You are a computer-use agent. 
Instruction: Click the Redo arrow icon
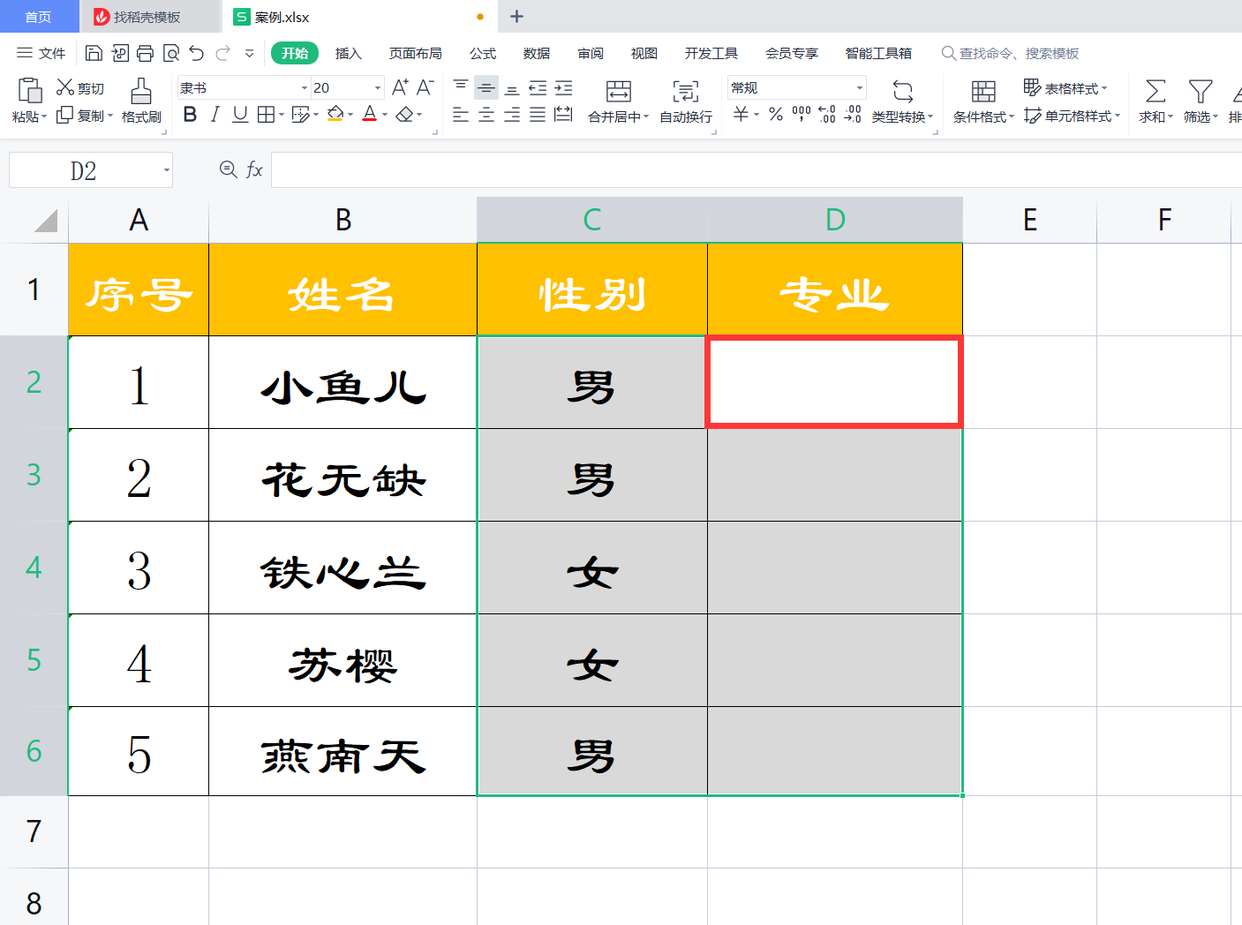[x=222, y=53]
